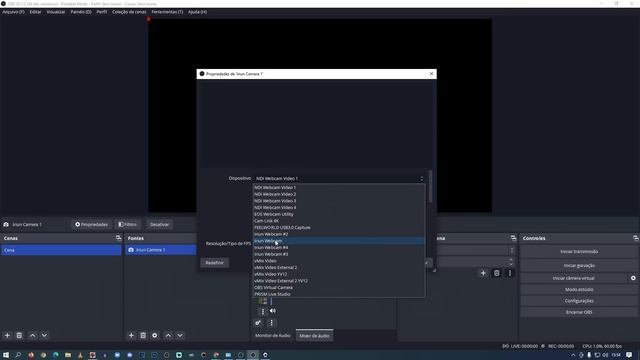Open the Editar menu
The image size is (640, 360).
(x=35, y=12)
